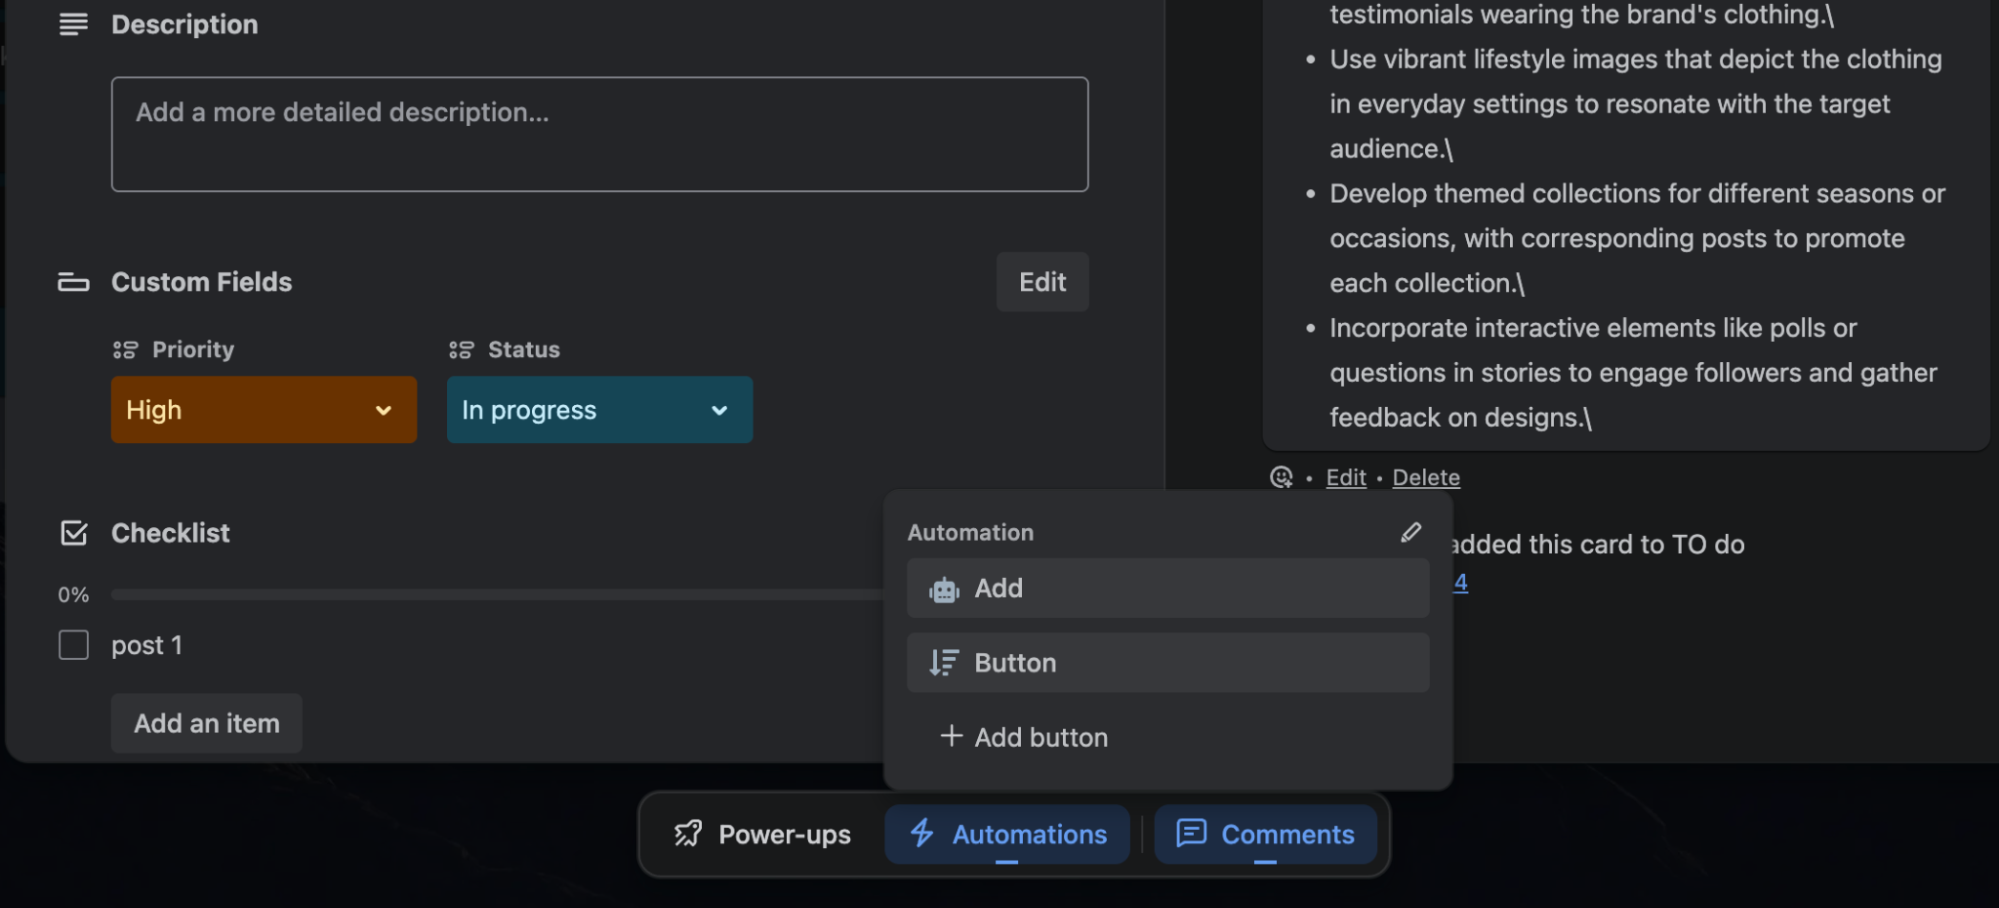Open the emoji reaction icon near Edit
Viewport: 1999px width, 908px height.
(1280, 477)
